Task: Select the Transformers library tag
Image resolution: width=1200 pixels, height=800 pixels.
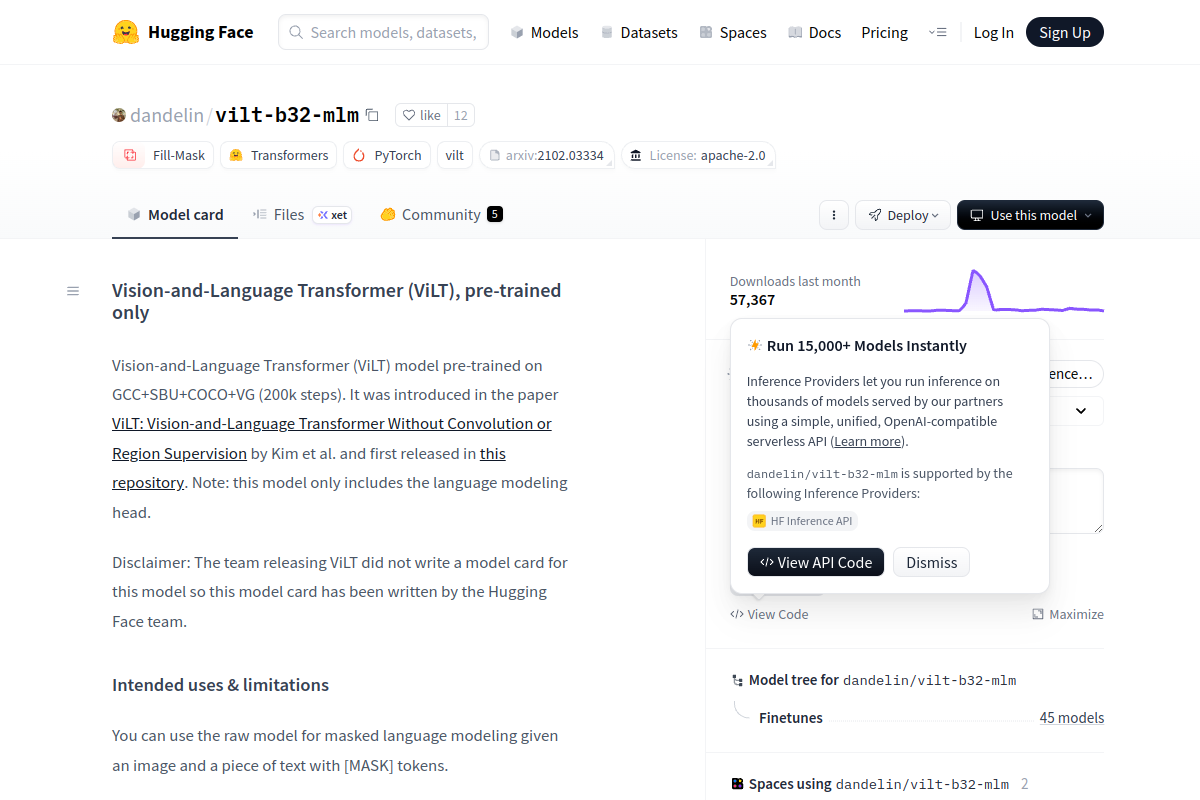Action: [278, 155]
